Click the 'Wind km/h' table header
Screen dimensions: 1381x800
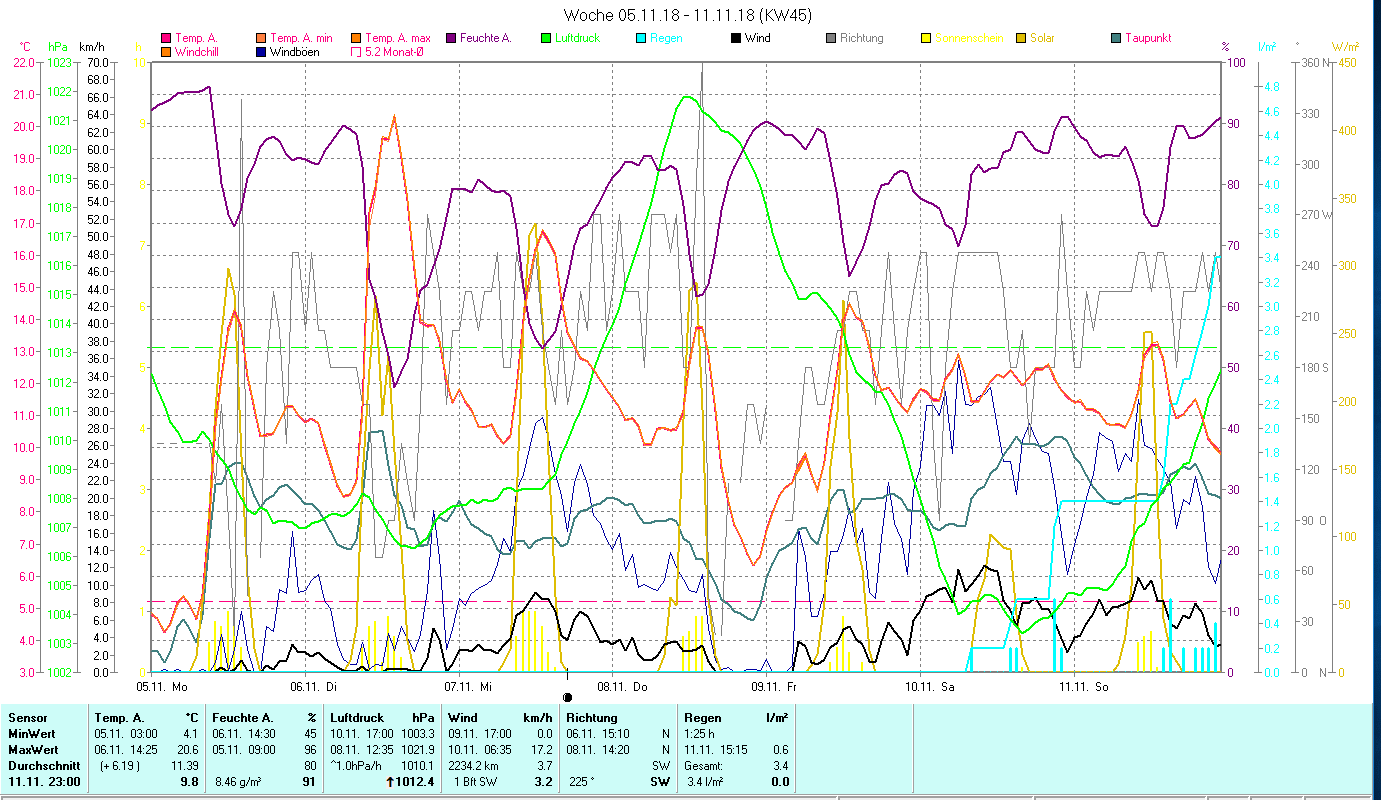pyautogui.click(x=500, y=718)
